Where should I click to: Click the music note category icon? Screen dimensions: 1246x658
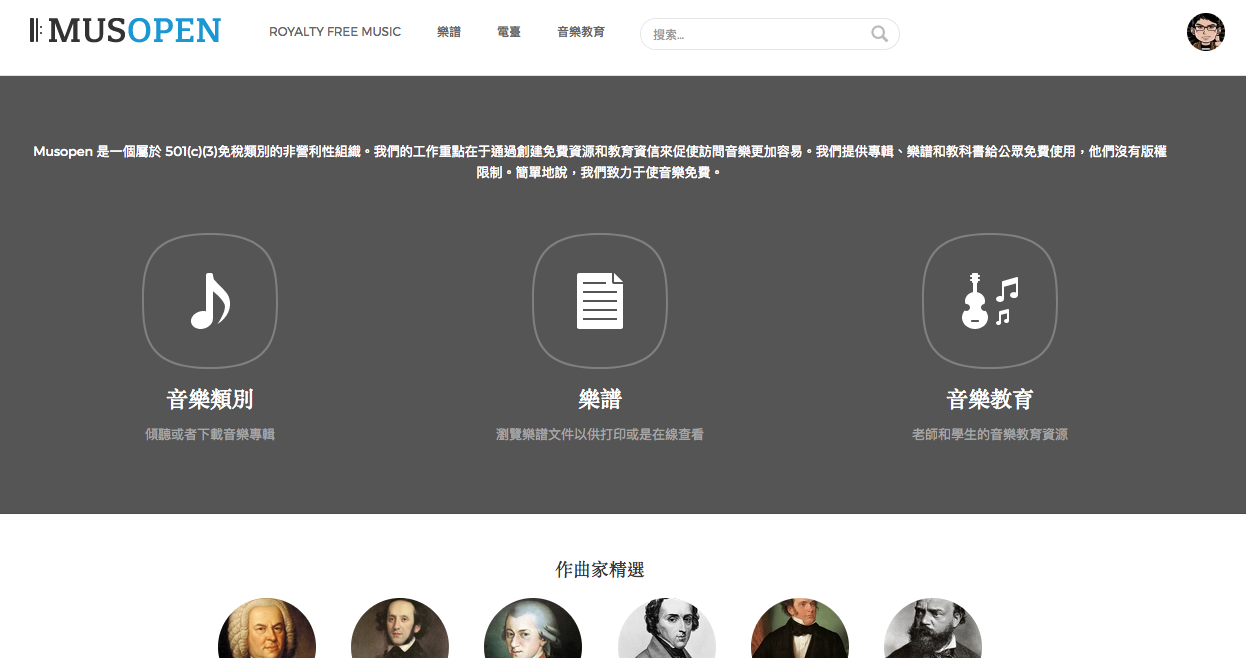[210, 301]
